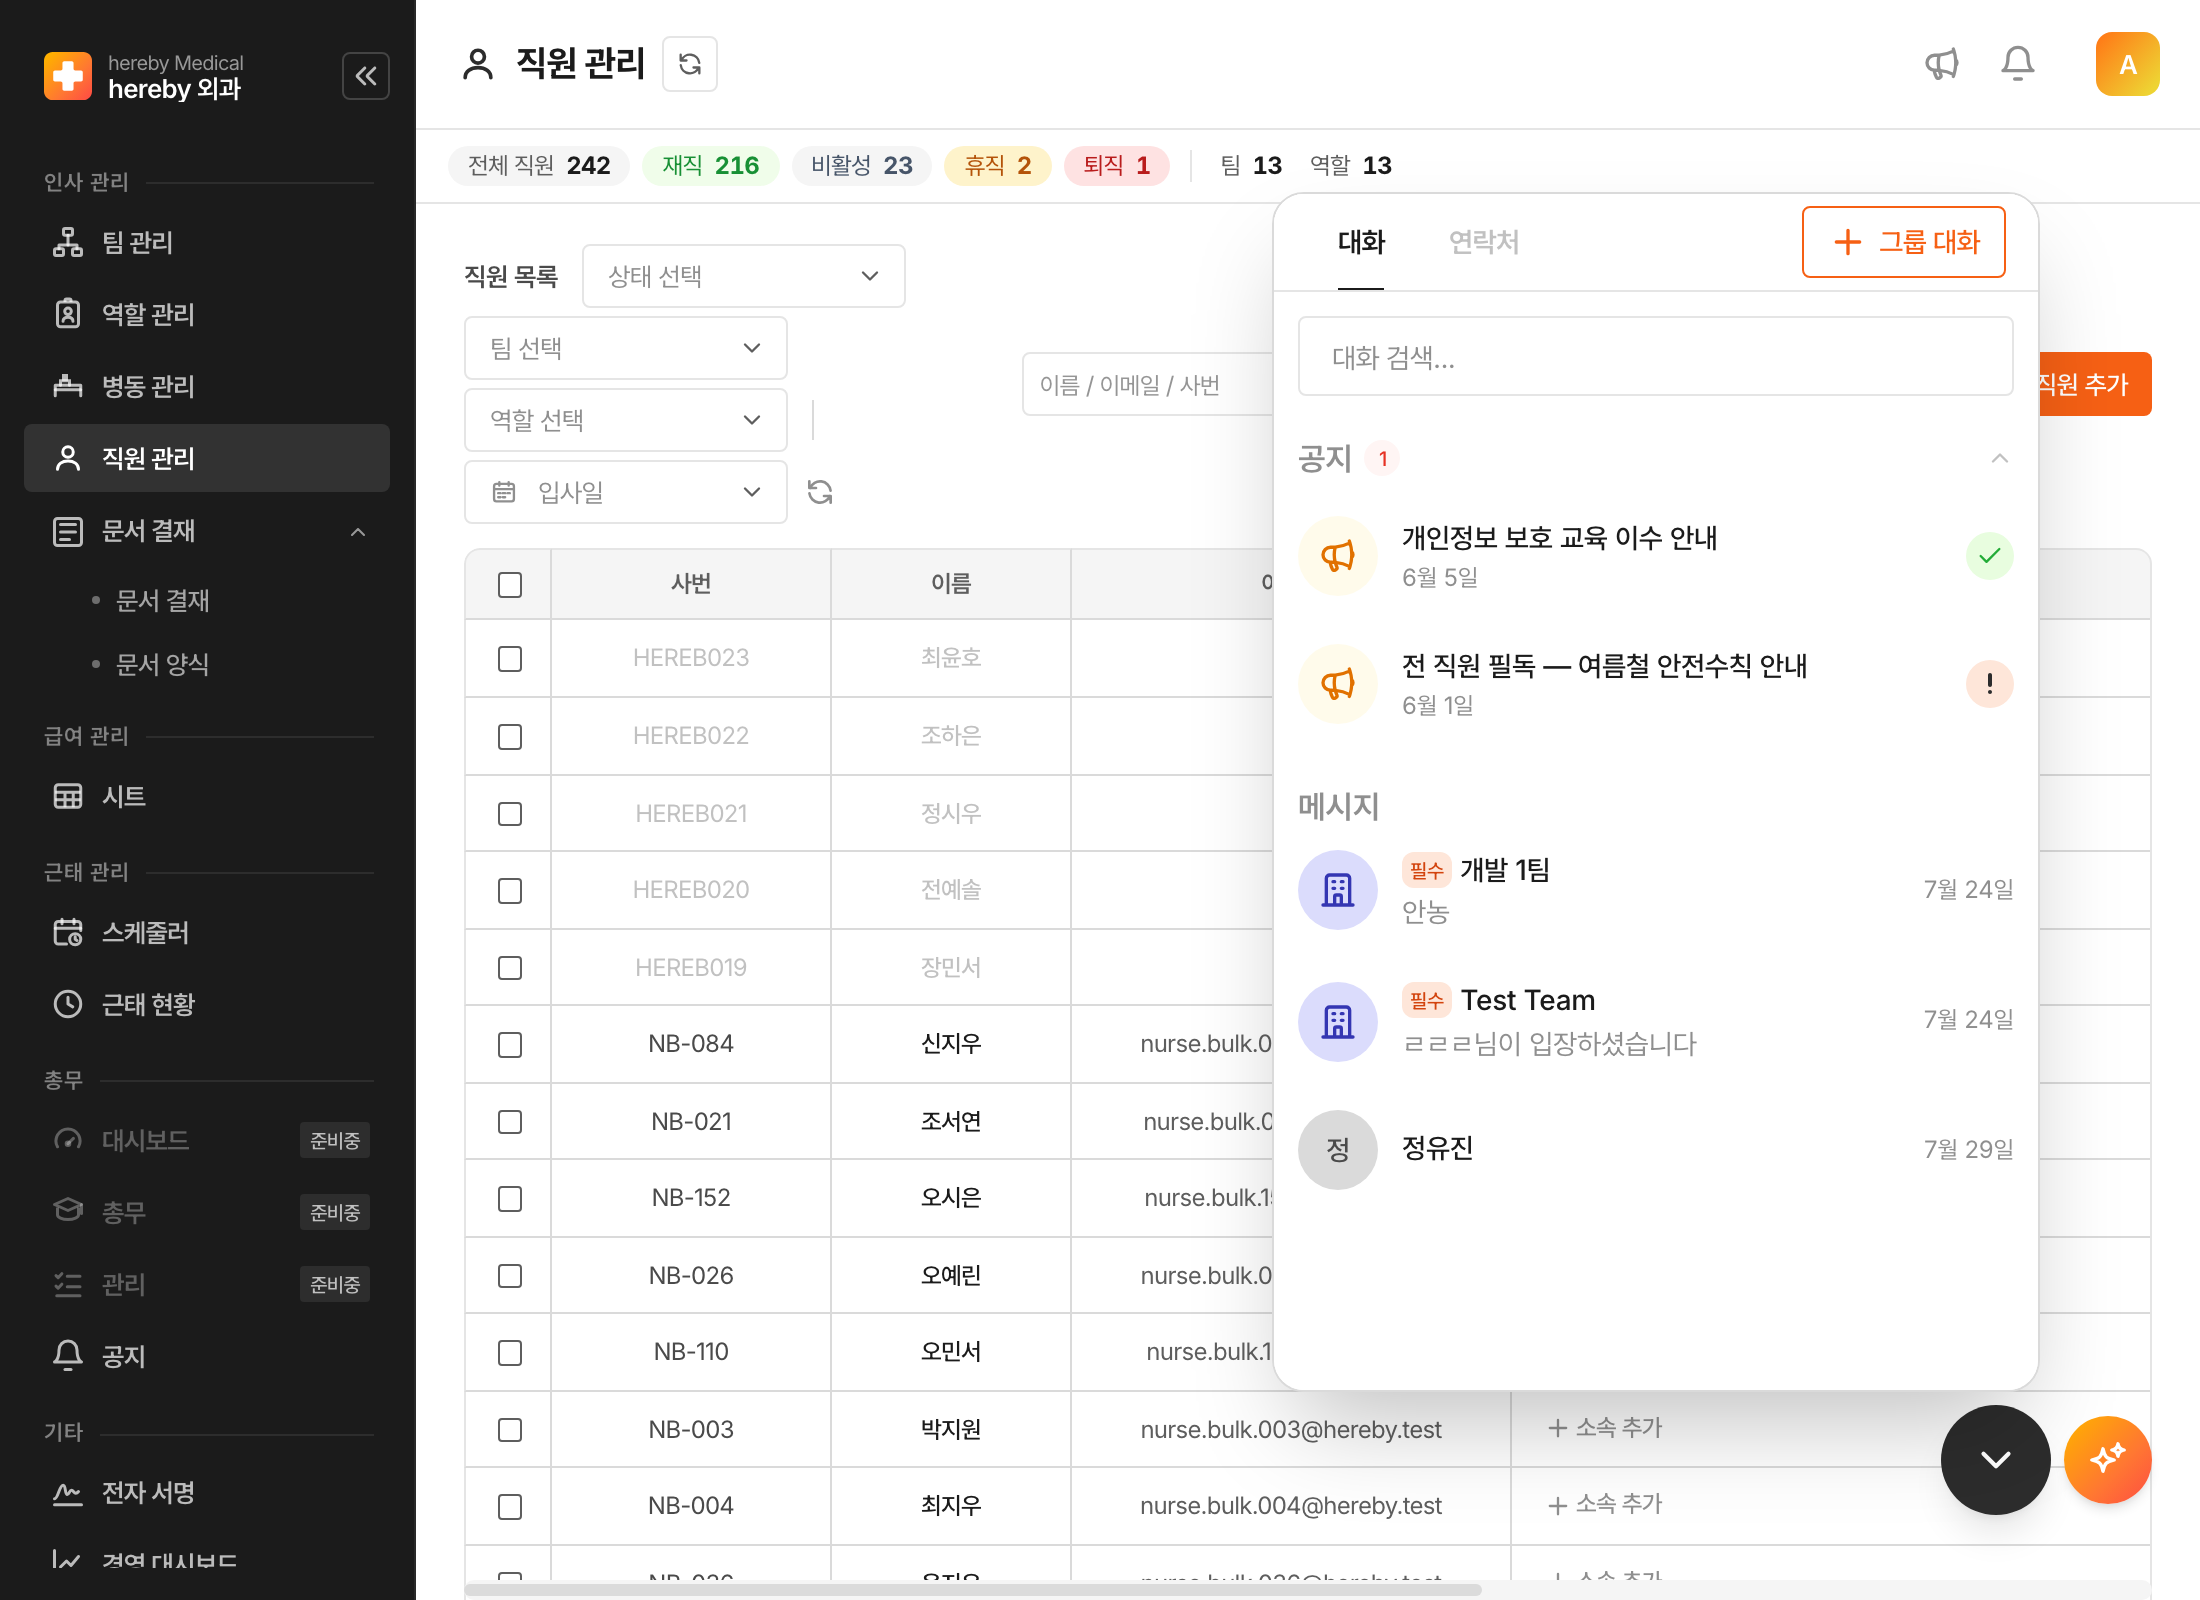Go to 팀 관리 in sidebar

207,242
